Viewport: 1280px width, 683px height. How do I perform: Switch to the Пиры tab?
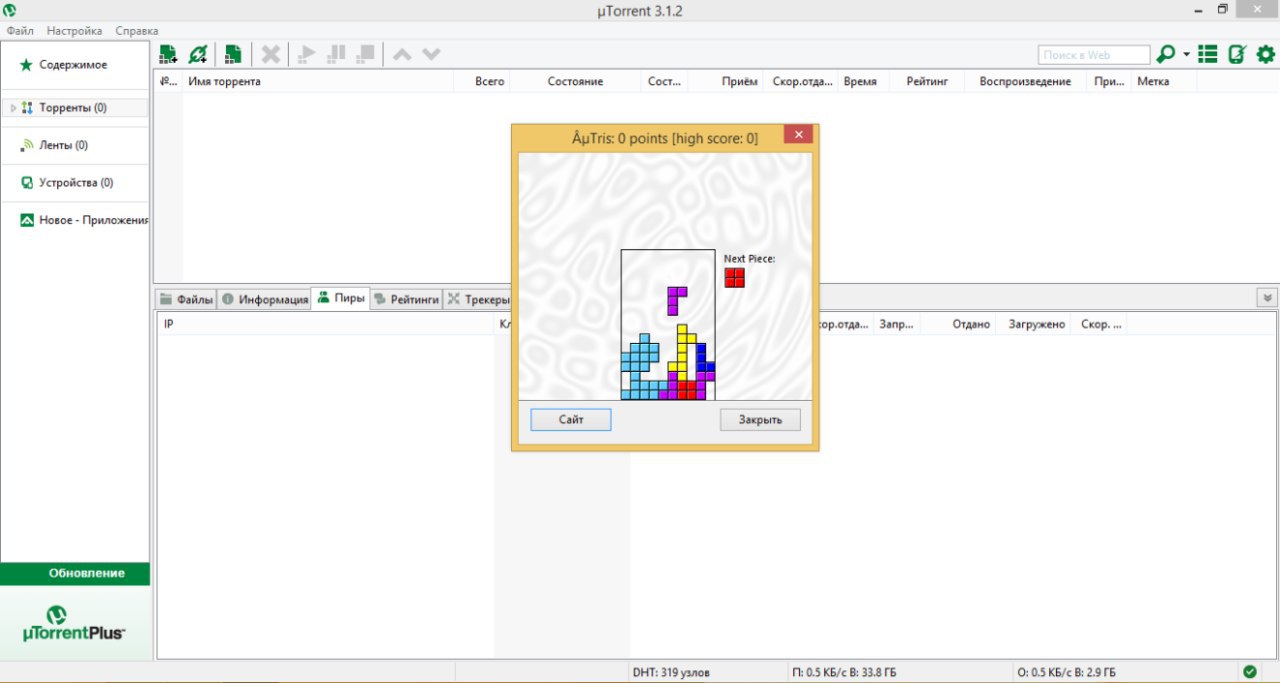tap(341, 298)
